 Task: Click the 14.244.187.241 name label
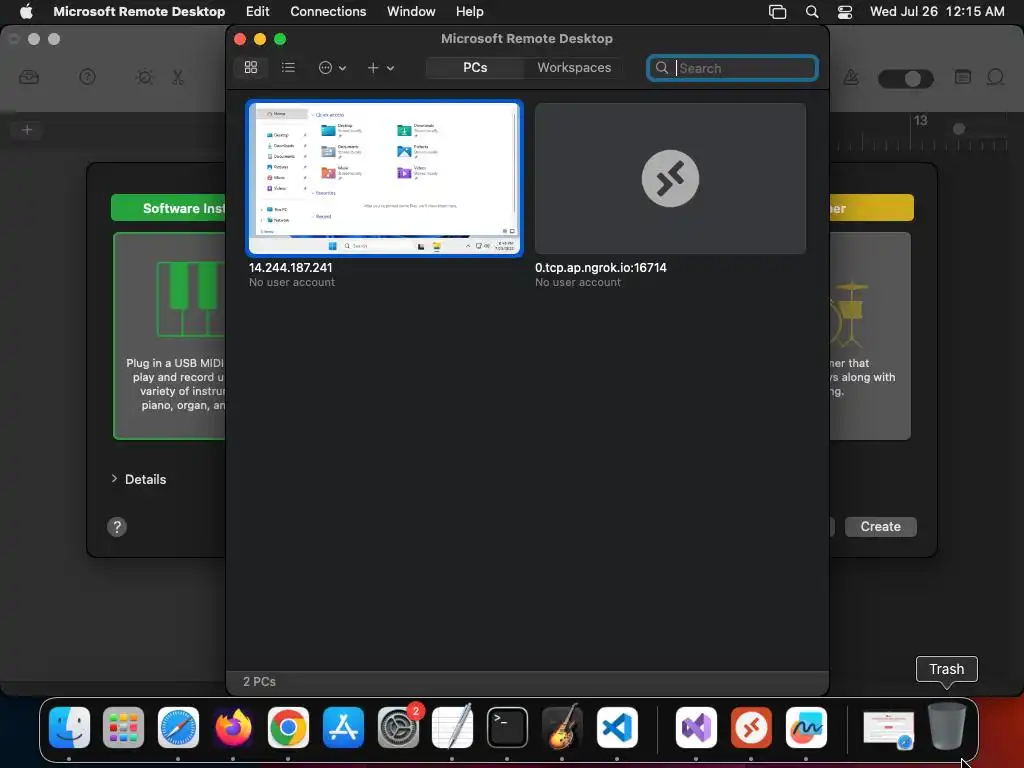(x=291, y=268)
